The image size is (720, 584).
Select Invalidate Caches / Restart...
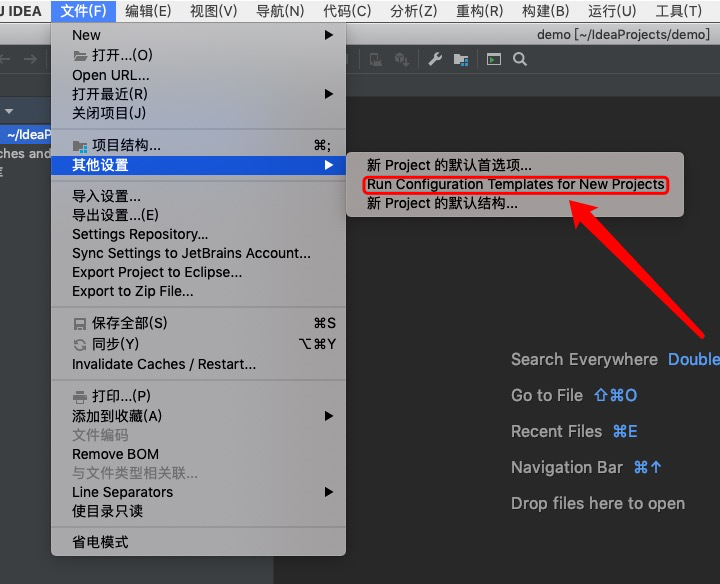pos(198,364)
